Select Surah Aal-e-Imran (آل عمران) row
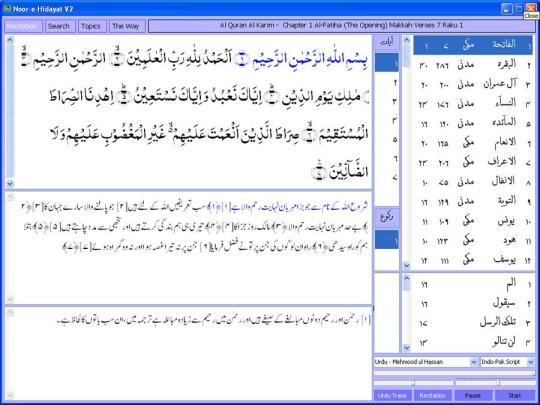Viewport: 540px width, 405px height. click(x=473, y=84)
